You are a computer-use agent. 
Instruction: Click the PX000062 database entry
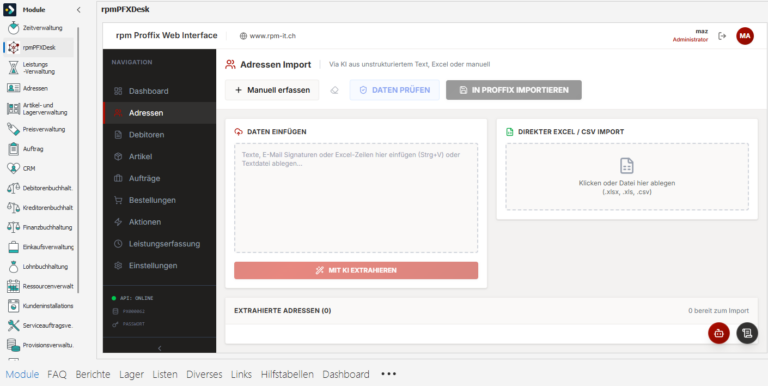134,311
